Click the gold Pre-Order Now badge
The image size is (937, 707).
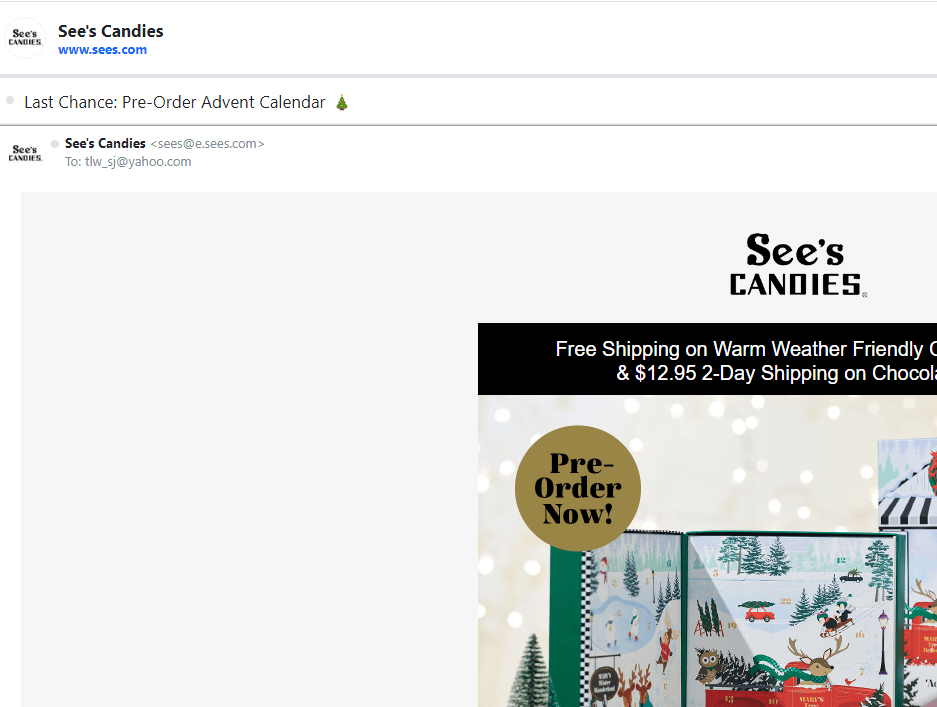(578, 488)
